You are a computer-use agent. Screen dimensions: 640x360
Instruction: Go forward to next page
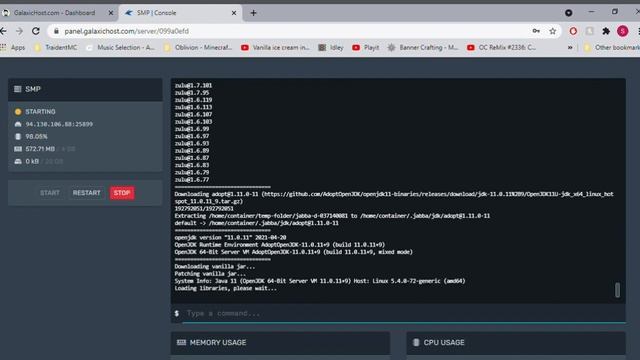[19, 31]
